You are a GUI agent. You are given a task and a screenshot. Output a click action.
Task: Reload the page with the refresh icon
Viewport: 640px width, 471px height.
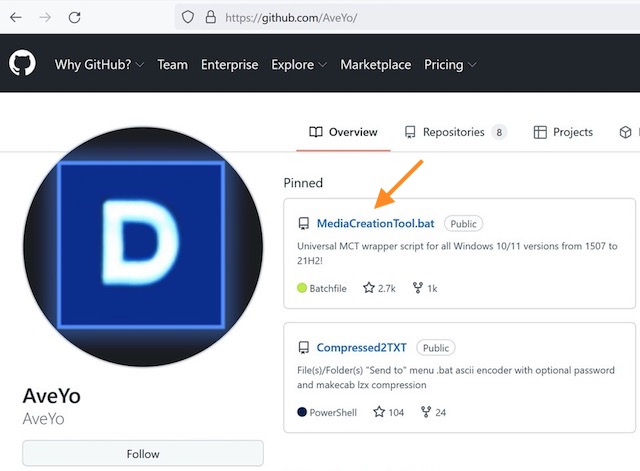[76, 17]
